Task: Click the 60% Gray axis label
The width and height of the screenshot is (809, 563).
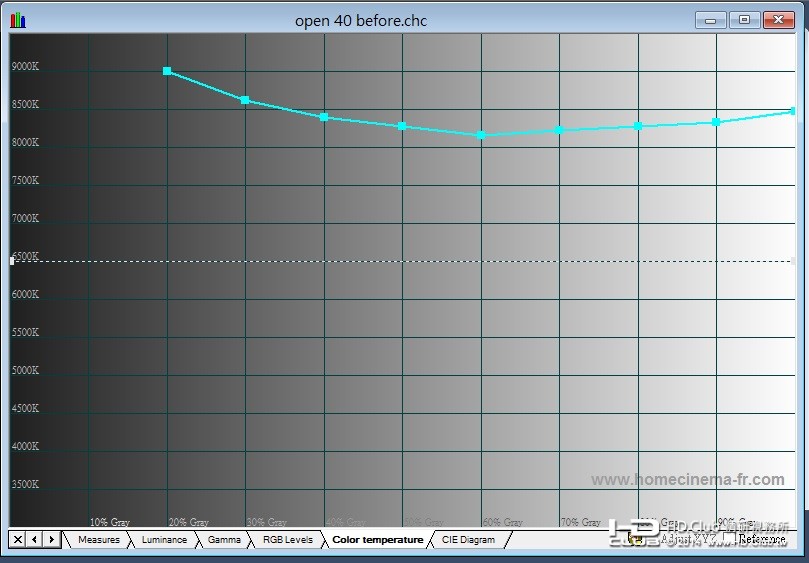Action: (503, 522)
